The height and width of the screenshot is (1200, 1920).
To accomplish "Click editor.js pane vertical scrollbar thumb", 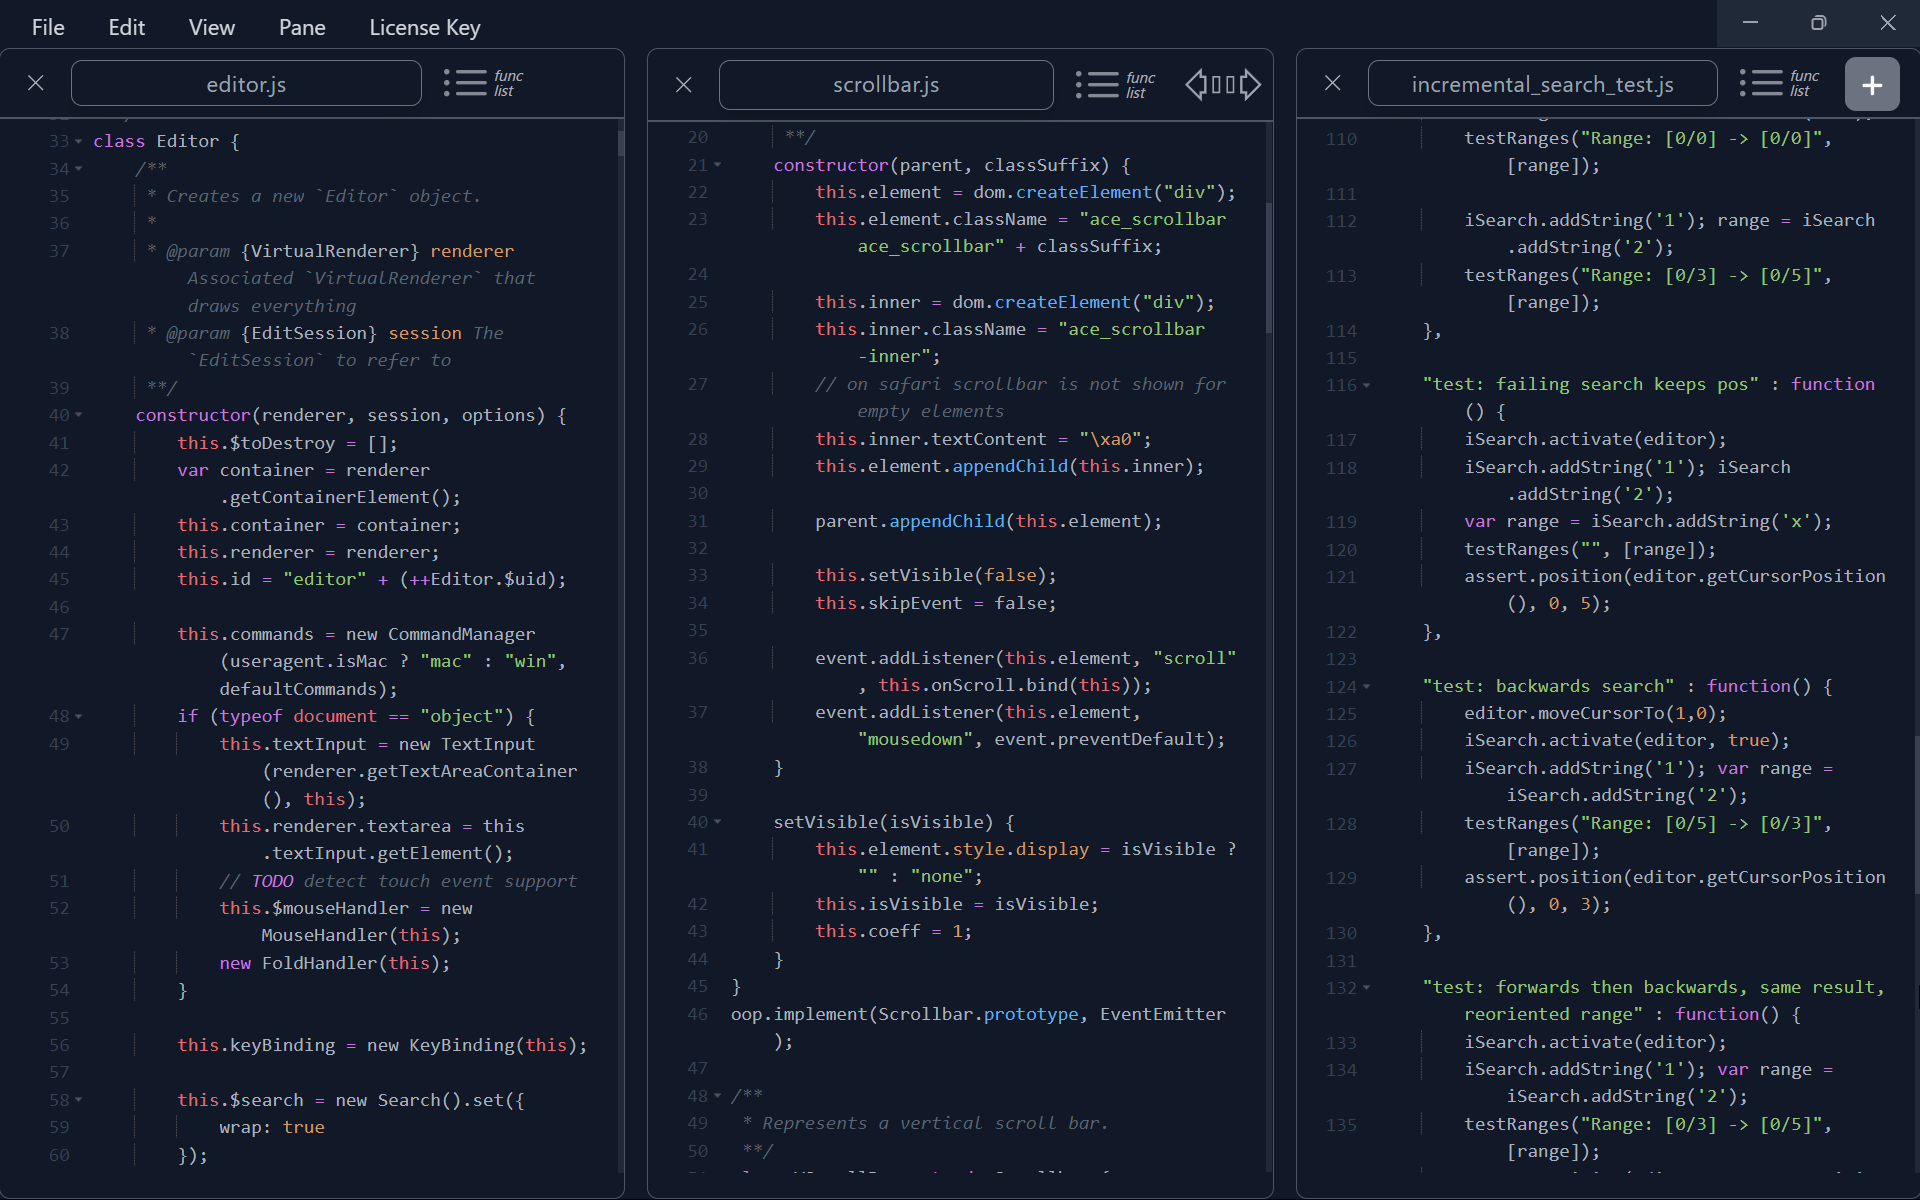I will click(620, 143).
